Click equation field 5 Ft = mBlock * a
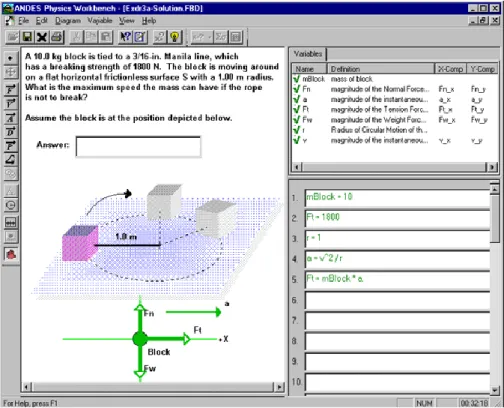The height and width of the screenshot is (408, 504). [397, 280]
